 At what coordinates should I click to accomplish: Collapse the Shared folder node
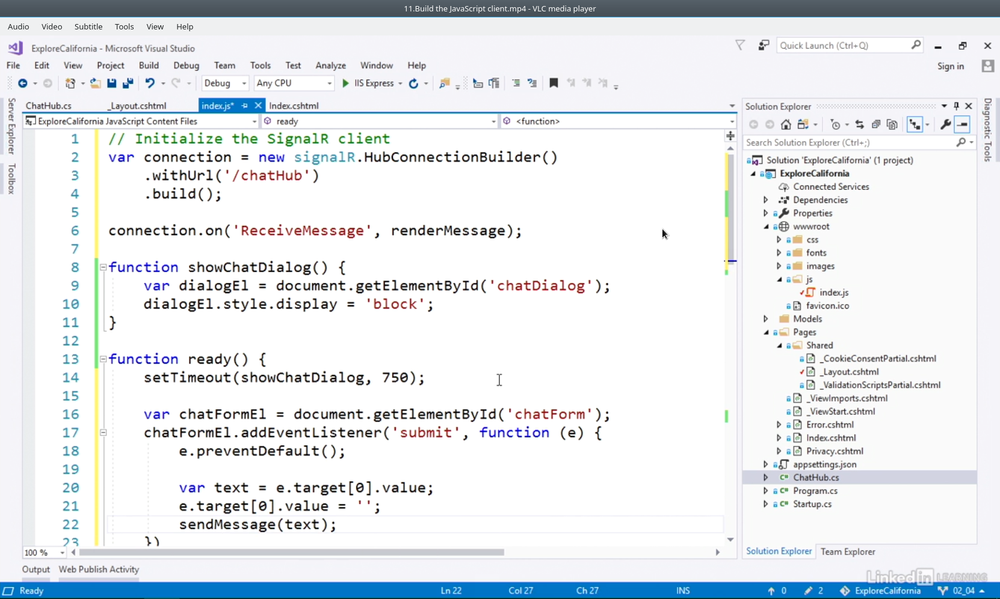tap(779, 346)
